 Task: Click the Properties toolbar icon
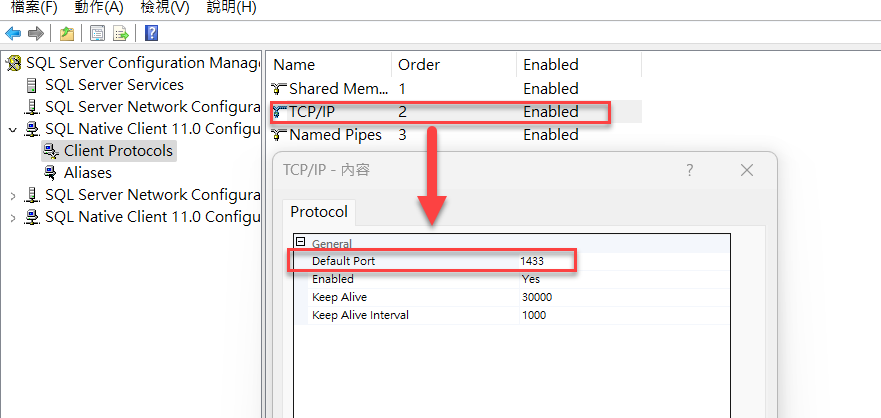(x=98, y=34)
